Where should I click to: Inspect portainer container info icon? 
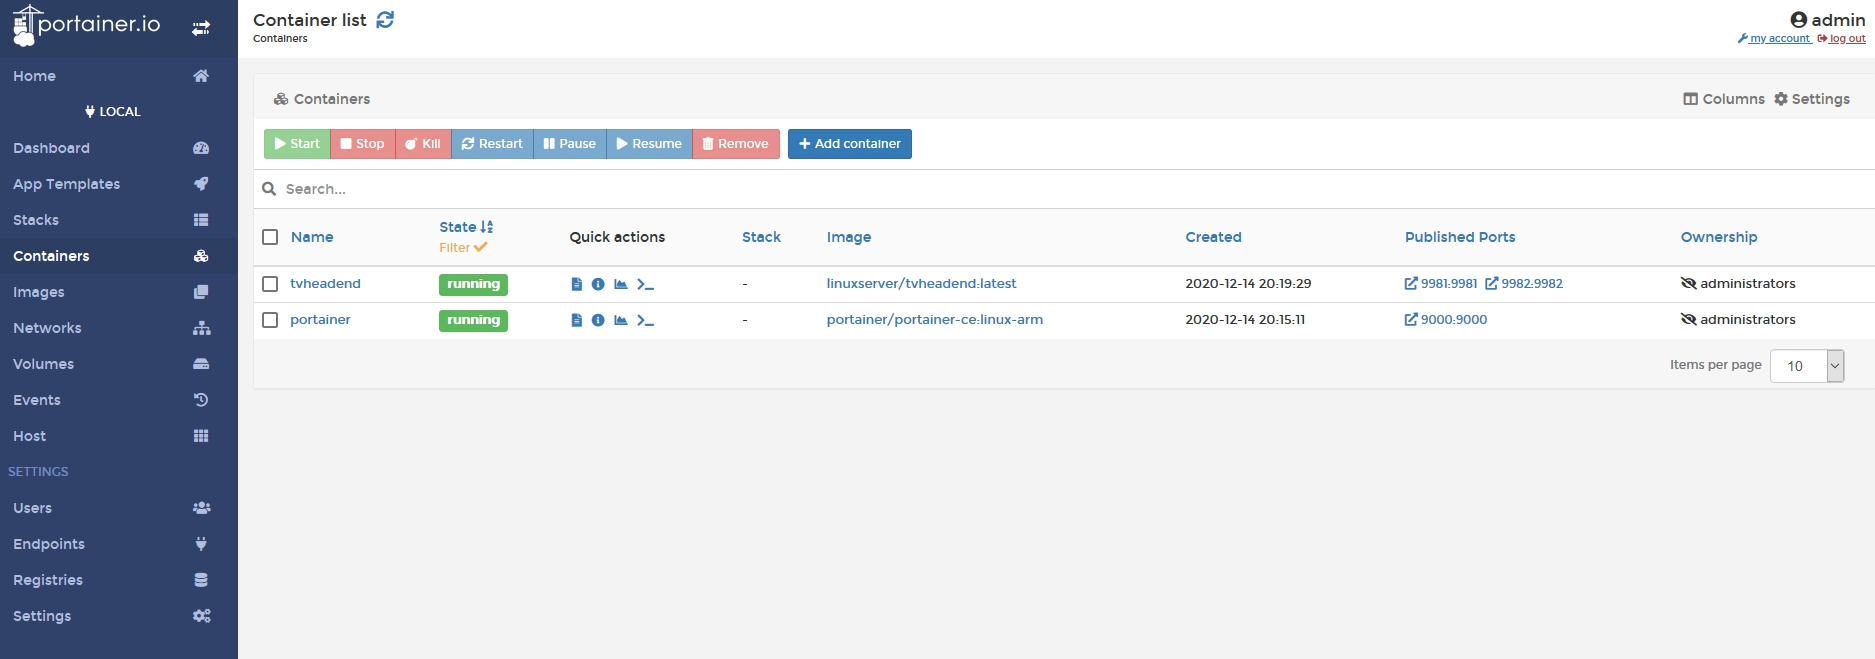pos(598,320)
